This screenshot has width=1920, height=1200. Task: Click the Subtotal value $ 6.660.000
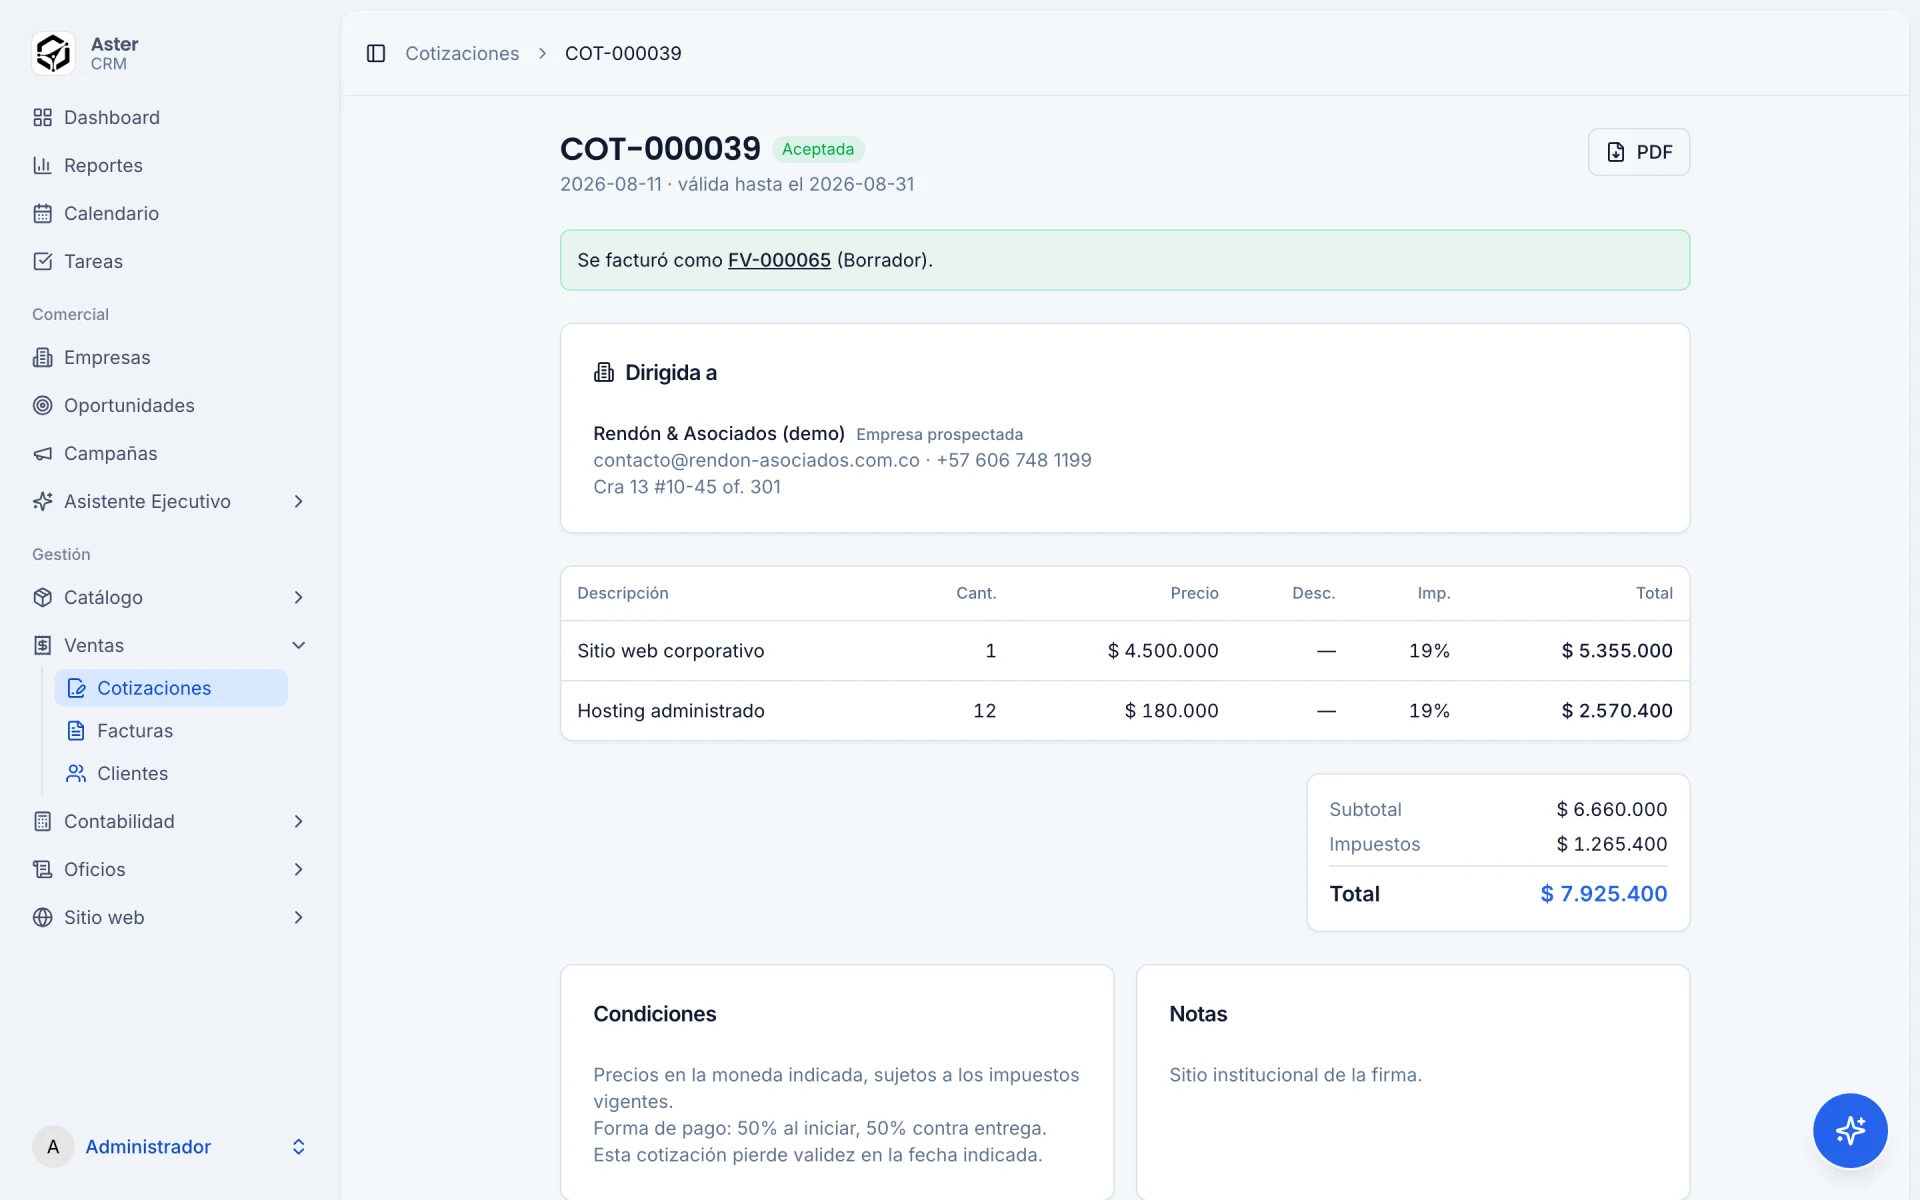click(x=1612, y=809)
